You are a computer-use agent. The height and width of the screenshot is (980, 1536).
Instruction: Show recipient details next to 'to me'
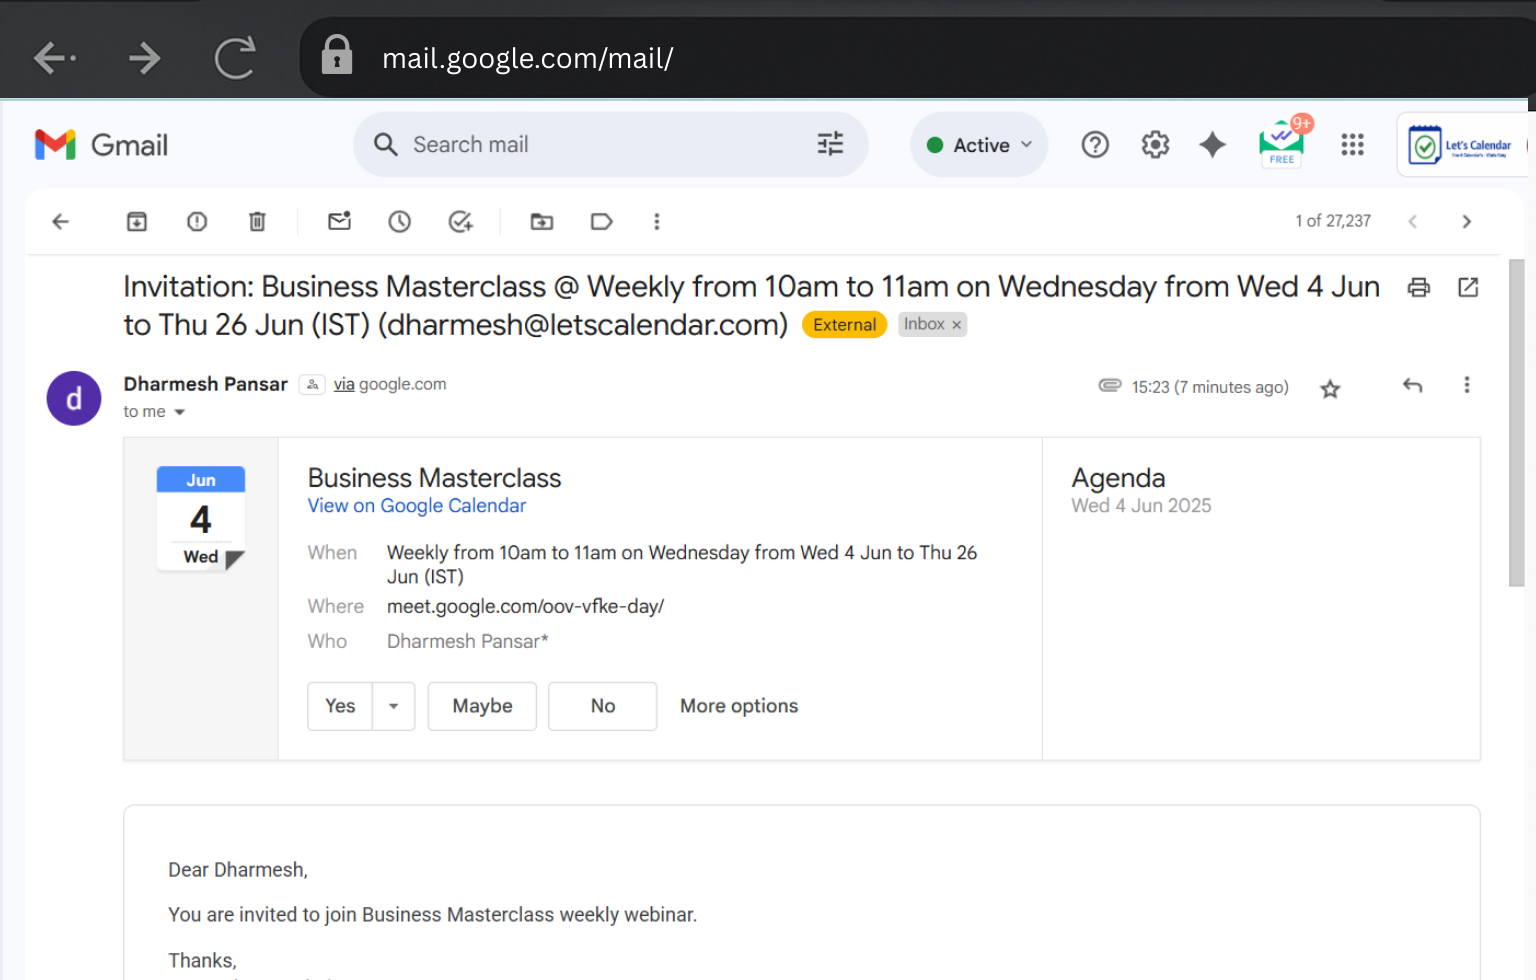pos(180,412)
